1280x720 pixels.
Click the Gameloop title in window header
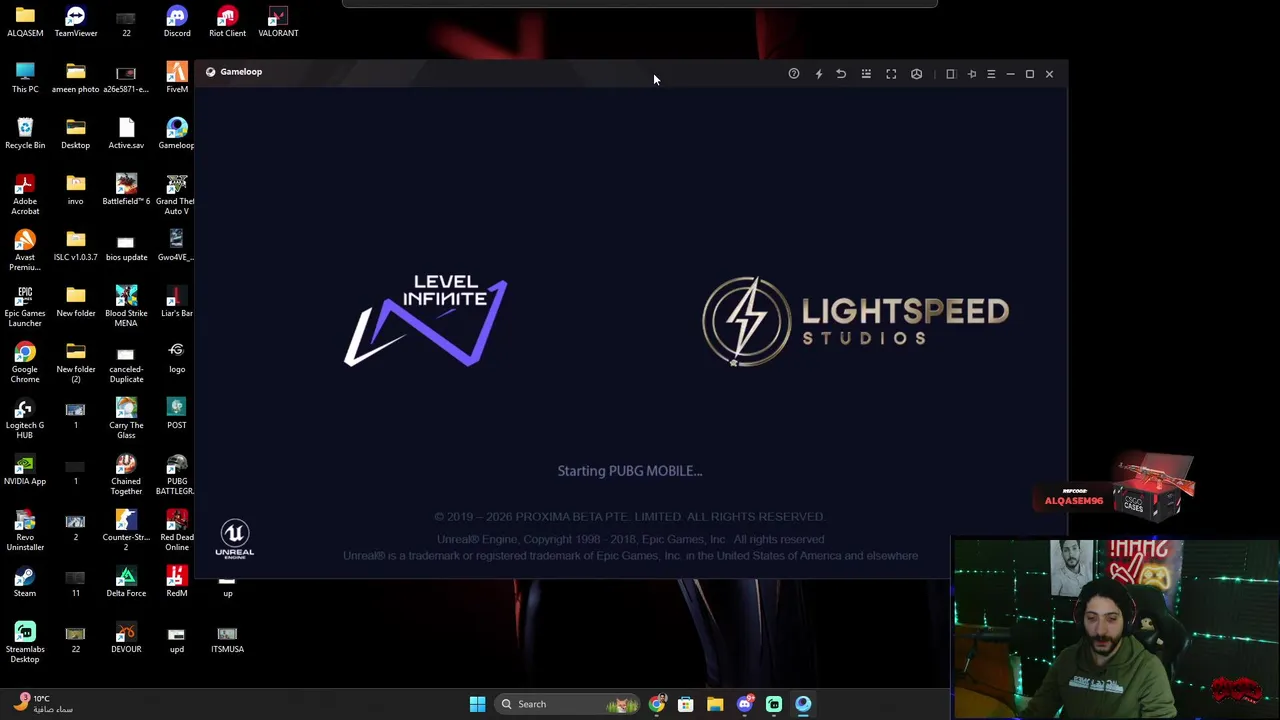point(241,72)
